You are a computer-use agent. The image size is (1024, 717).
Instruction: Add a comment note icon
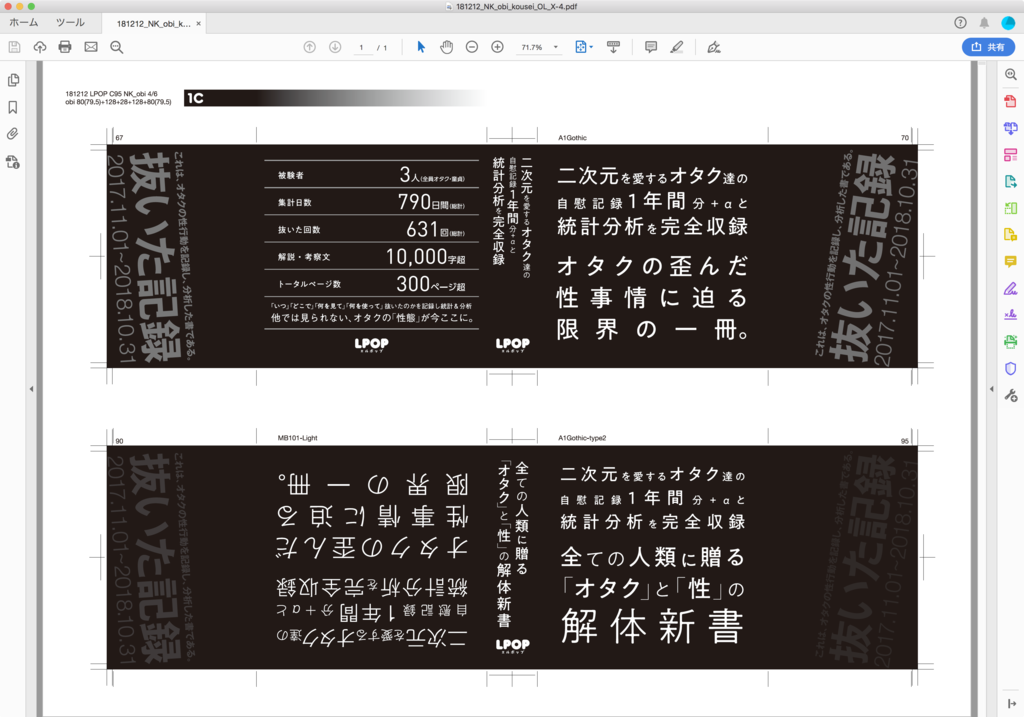tap(651, 47)
